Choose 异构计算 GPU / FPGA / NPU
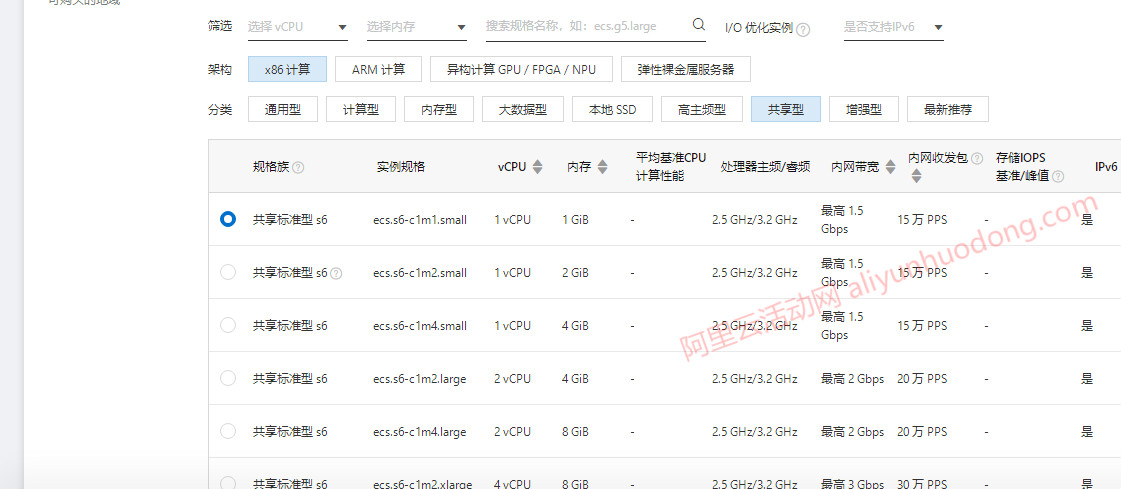Viewport: 1121px width, 489px height. [x=521, y=69]
